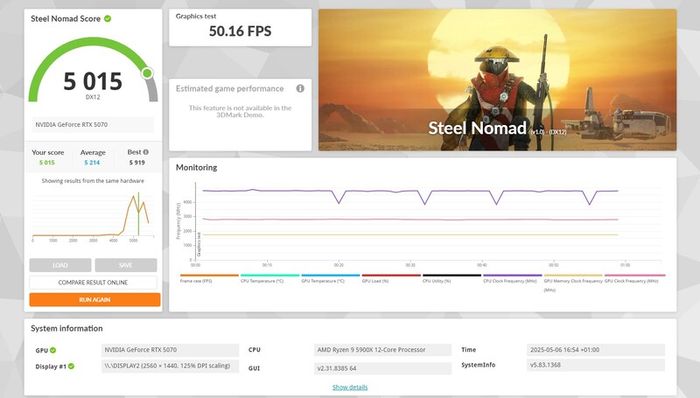
Task: Click the 'not available in the 3DMark Demo' message
Action: pos(240,111)
